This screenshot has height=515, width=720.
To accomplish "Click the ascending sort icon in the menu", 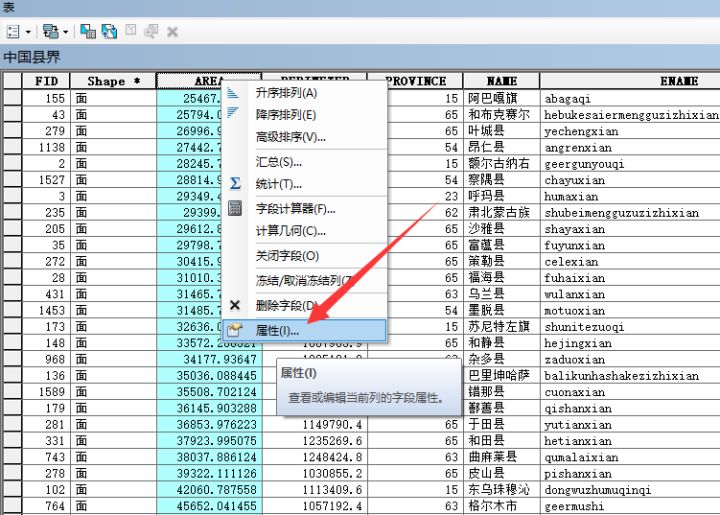I will point(233,93).
